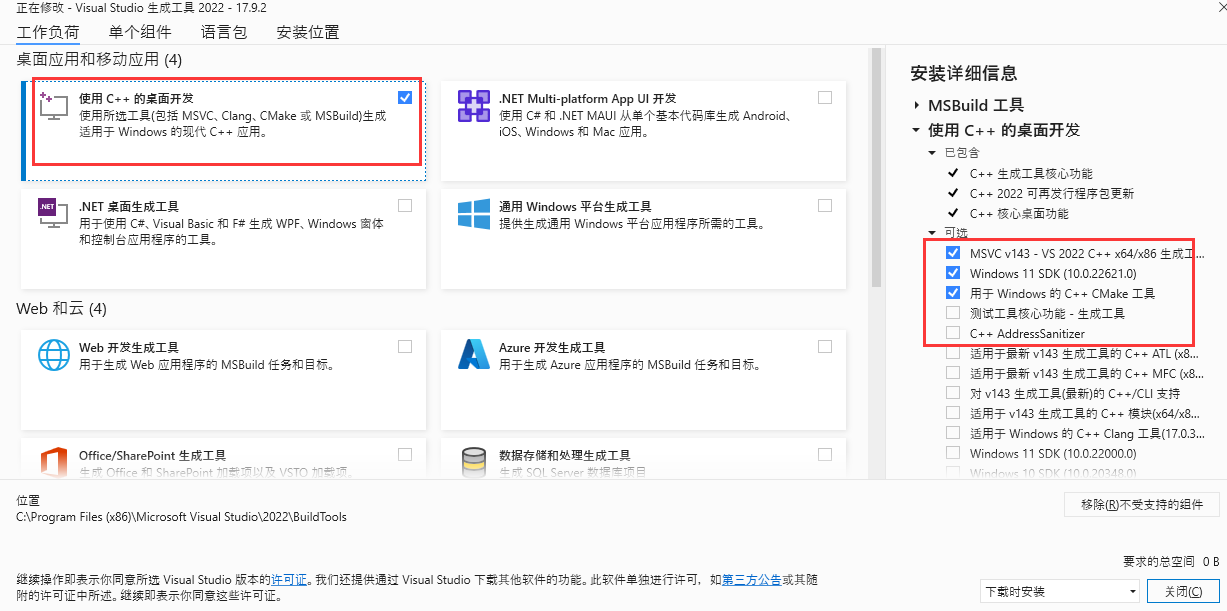Open the 下载时安装 install mode dropdown
The image size is (1227, 611).
tap(1060, 591)
